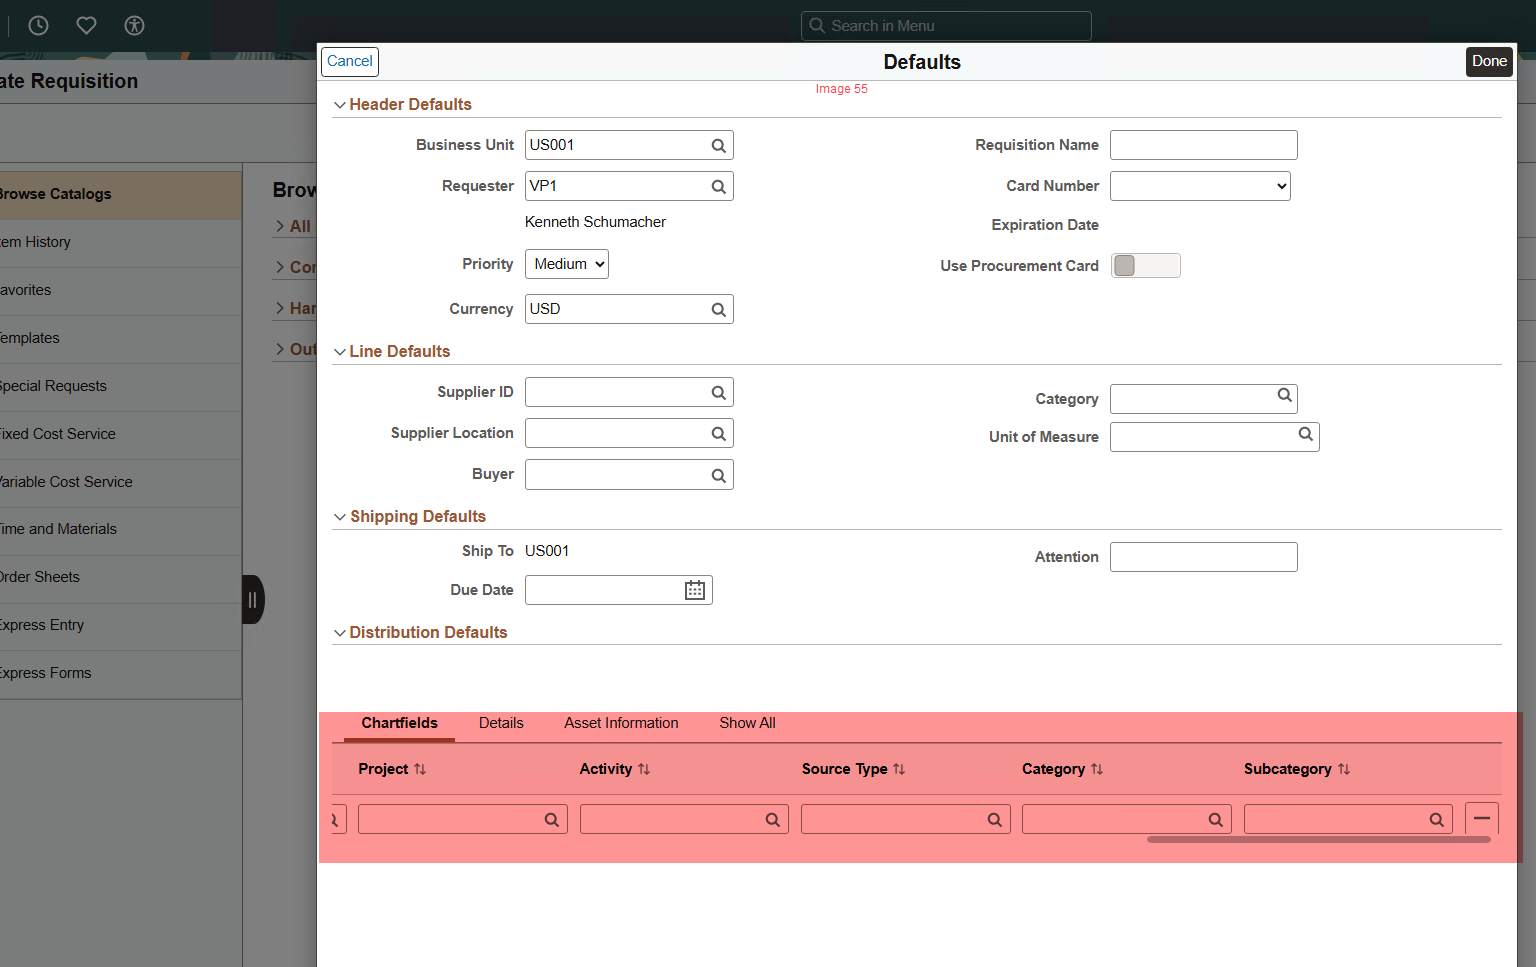Click the Attention input field
The image size is (1536, 967).
pos(1204,557)
